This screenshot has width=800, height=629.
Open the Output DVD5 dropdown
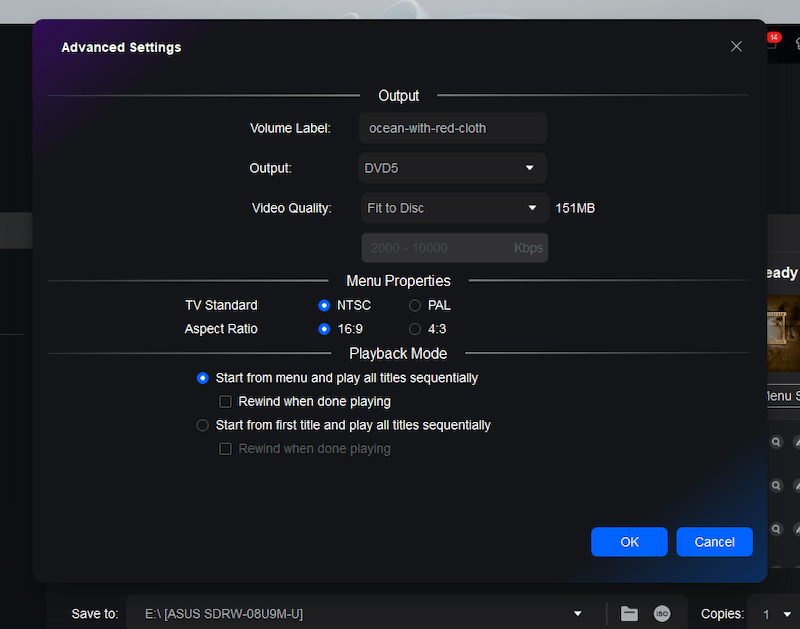click(453, 168)
